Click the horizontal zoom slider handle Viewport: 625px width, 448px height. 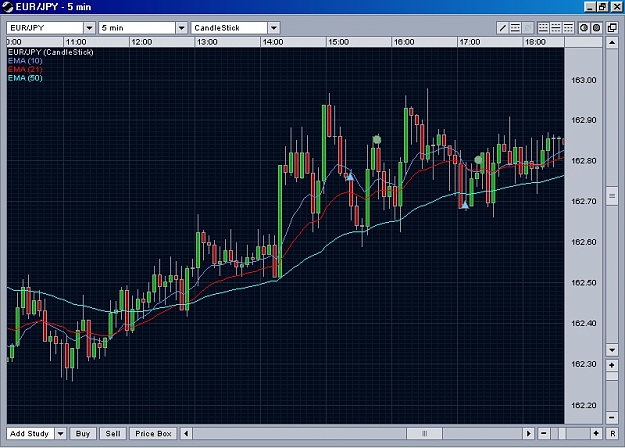pos(562,433)
